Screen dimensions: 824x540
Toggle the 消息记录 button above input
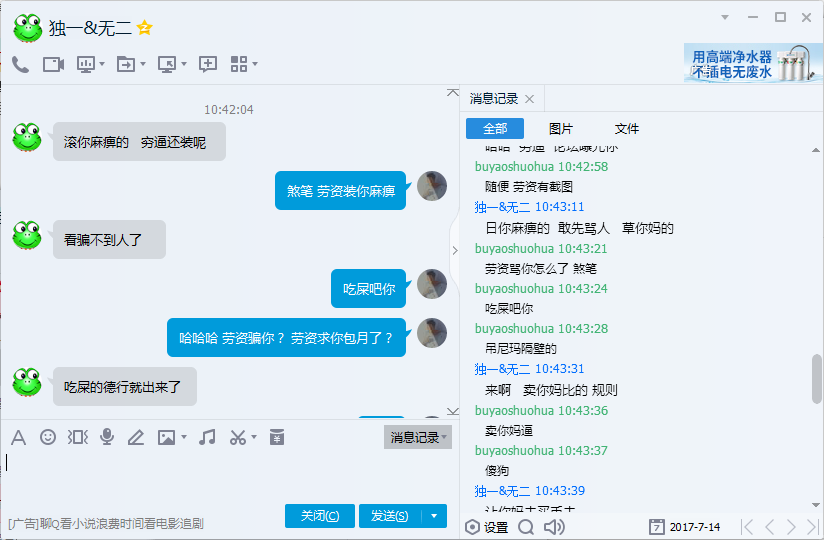pyautogui.click(x=418, y=437)
